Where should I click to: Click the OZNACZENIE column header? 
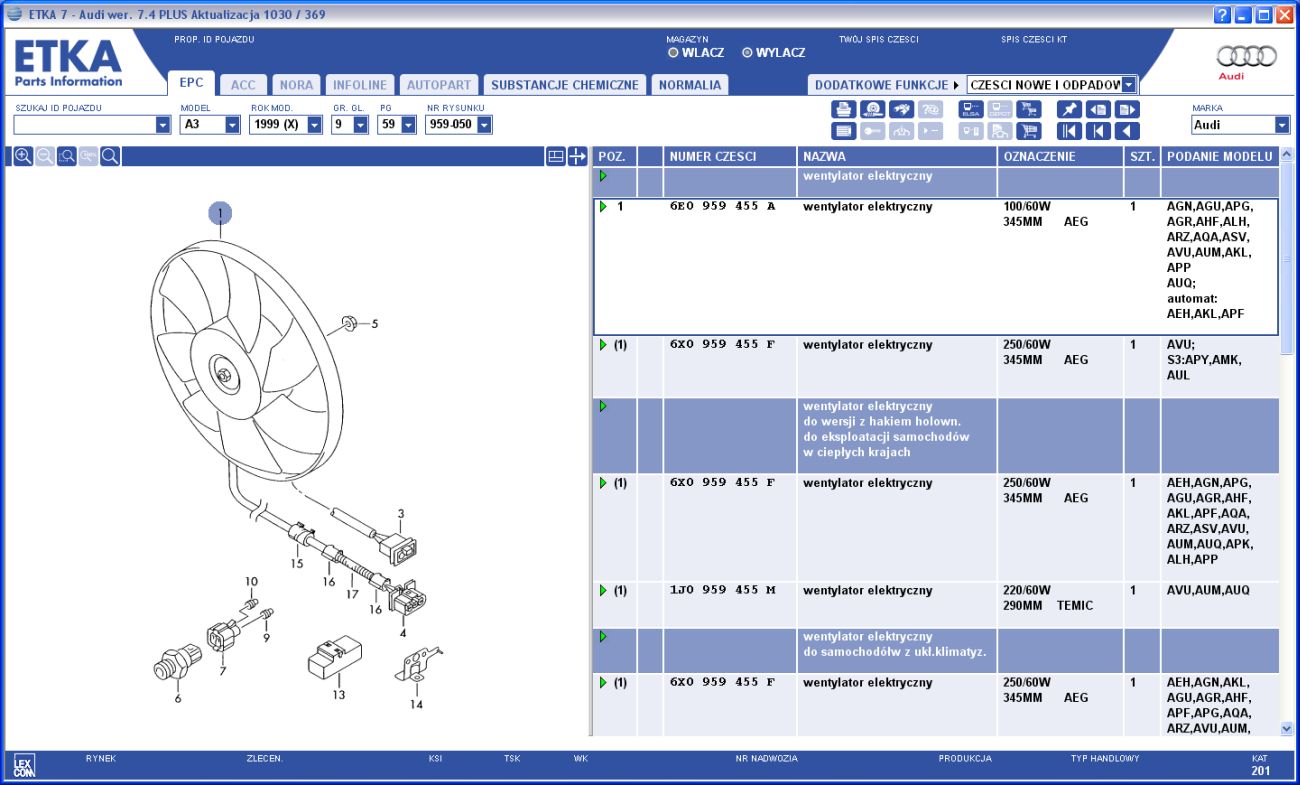tap(1060, 157)
